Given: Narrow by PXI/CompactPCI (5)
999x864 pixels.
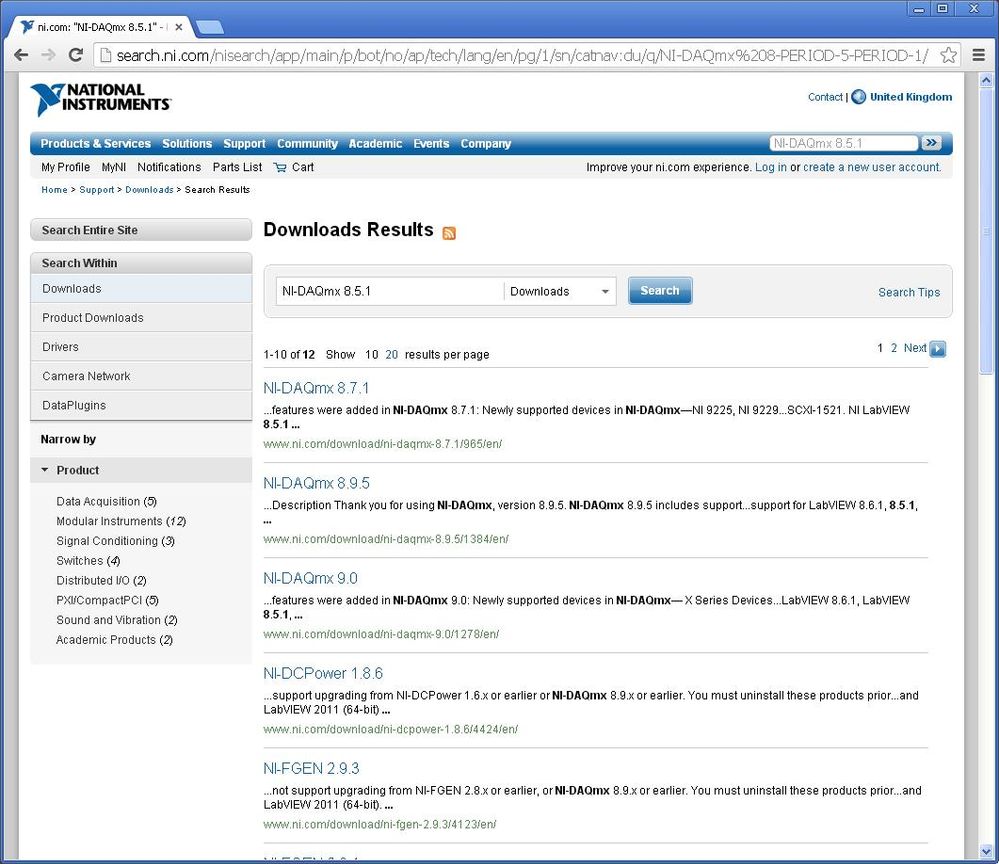Looking at the screenshot, I should [x=107, y=600].
